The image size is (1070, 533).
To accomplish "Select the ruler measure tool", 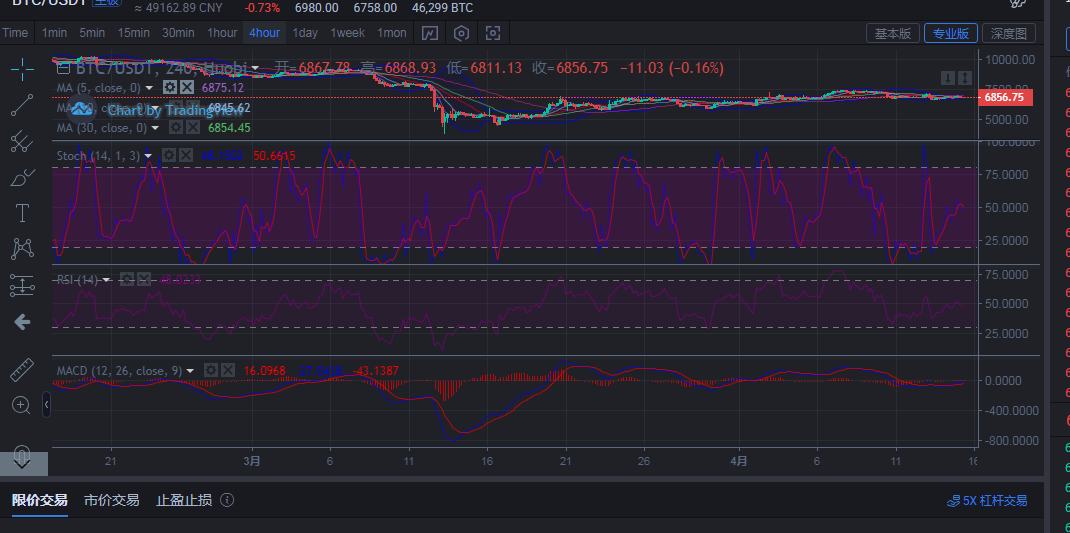I will pyautogui.click(x=22, y=370).
